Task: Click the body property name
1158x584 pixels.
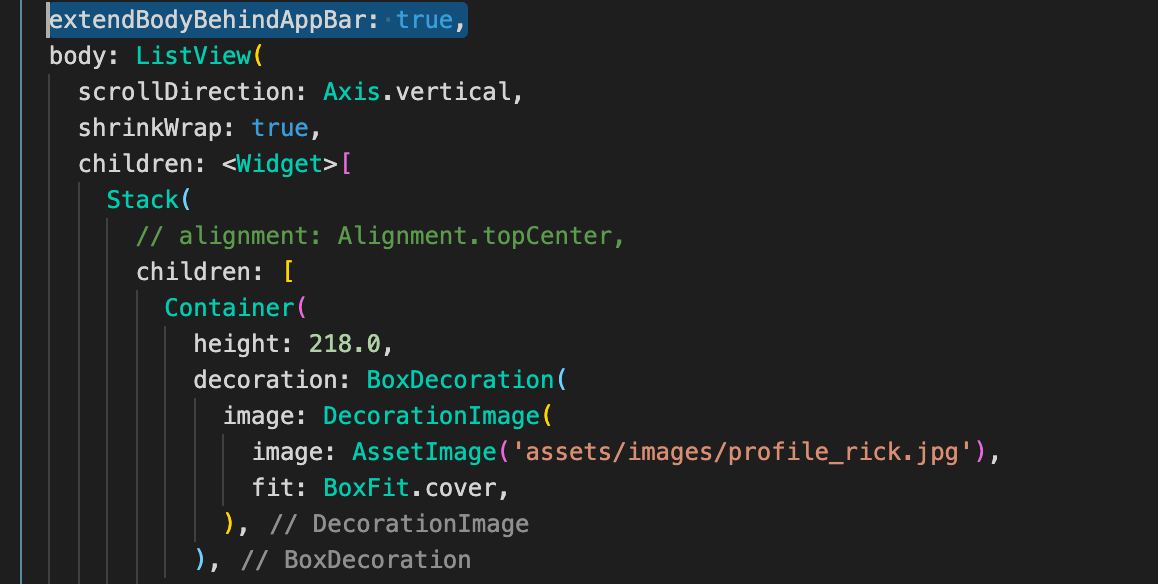Action: click(77, 56)
